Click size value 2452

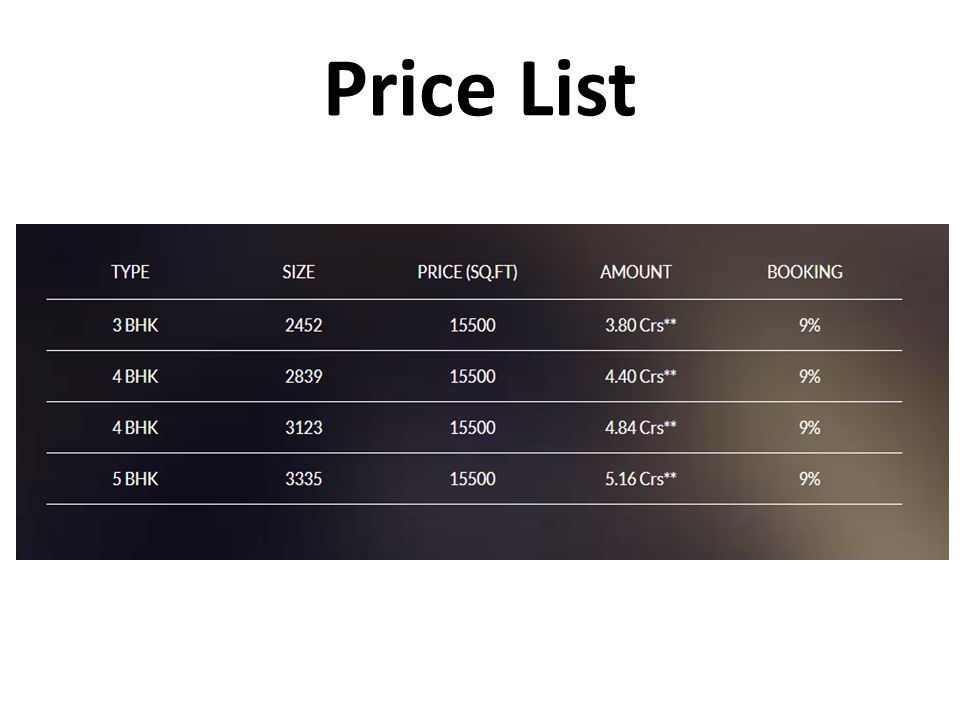click(x=304, y=325)
